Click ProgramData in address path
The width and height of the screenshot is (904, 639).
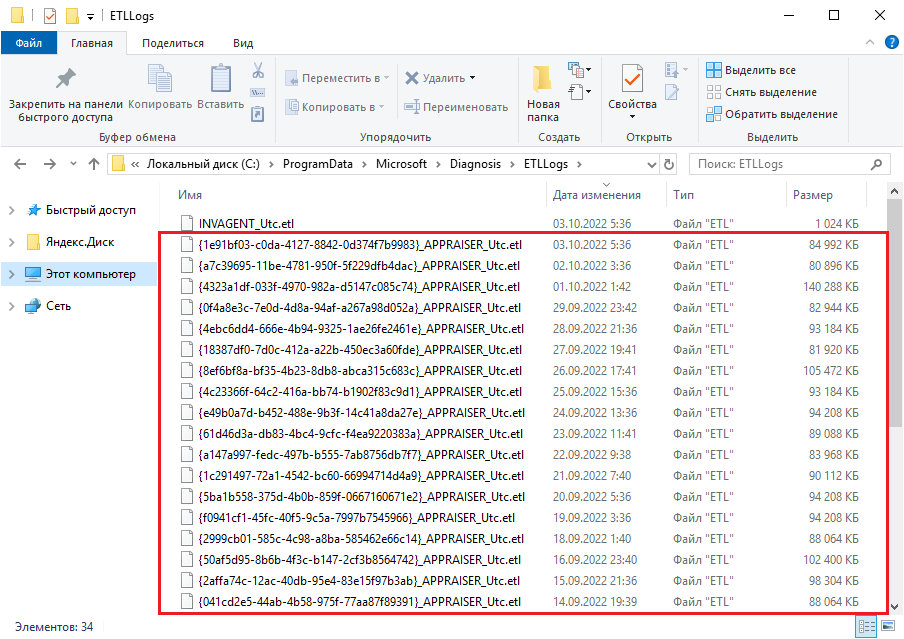[318, 164]
